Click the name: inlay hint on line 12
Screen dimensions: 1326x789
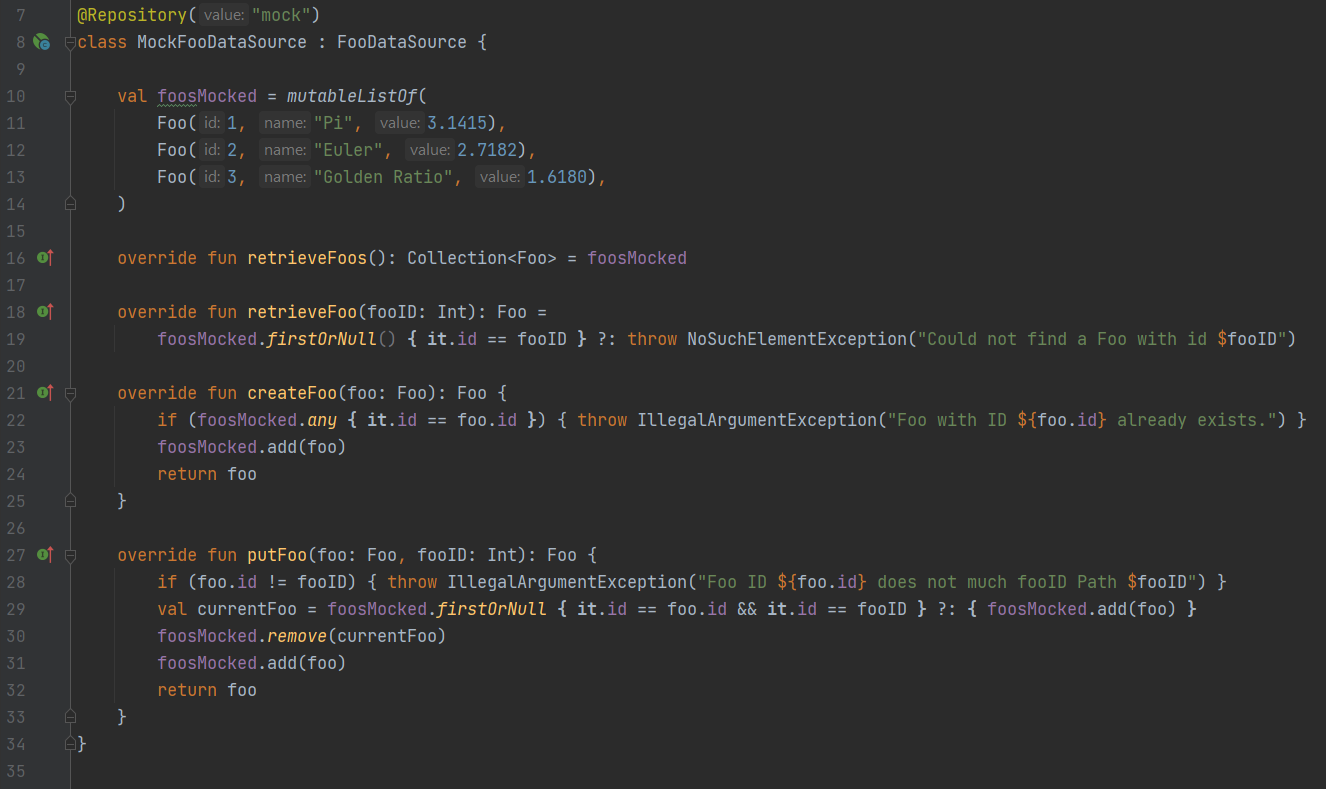pos(285,150)
